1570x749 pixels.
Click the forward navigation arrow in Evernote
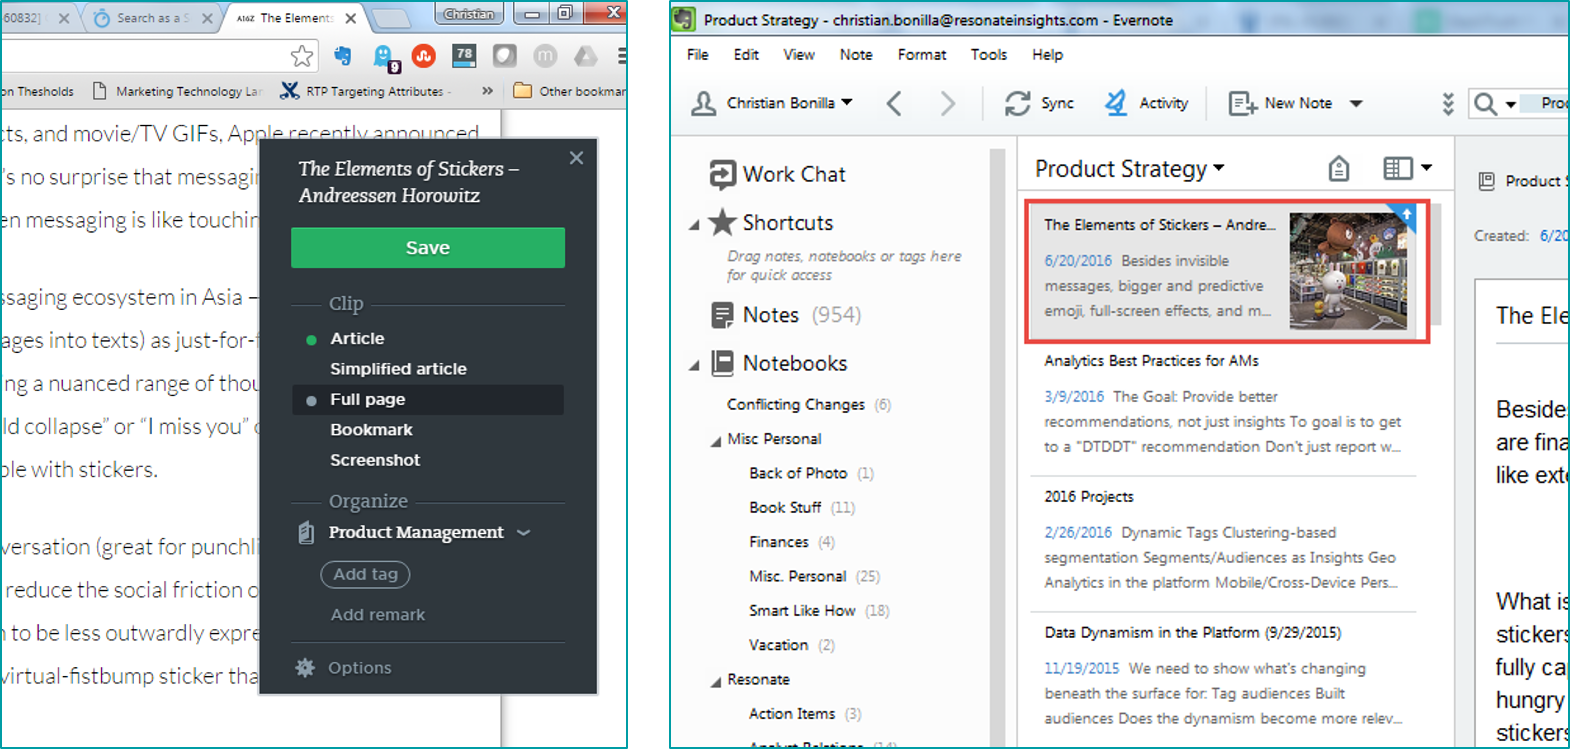[948, 103]
